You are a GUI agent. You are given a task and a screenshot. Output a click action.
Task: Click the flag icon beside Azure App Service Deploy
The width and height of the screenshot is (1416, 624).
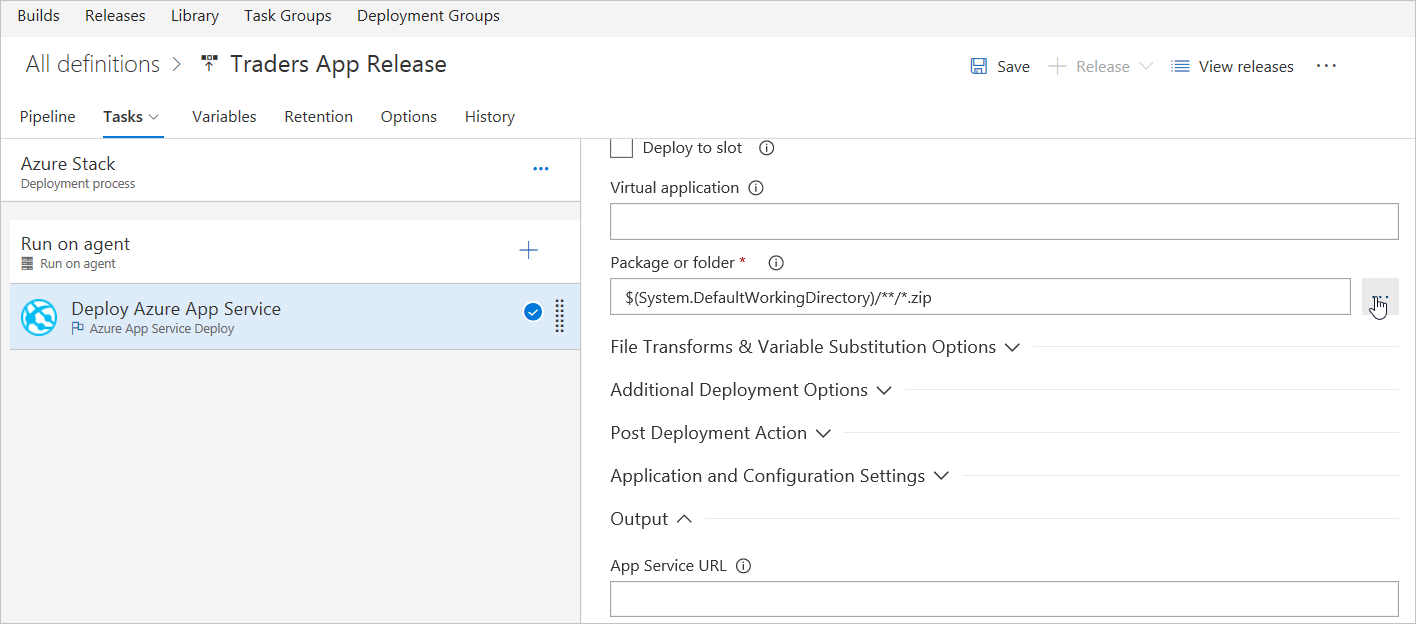(78, 328)
